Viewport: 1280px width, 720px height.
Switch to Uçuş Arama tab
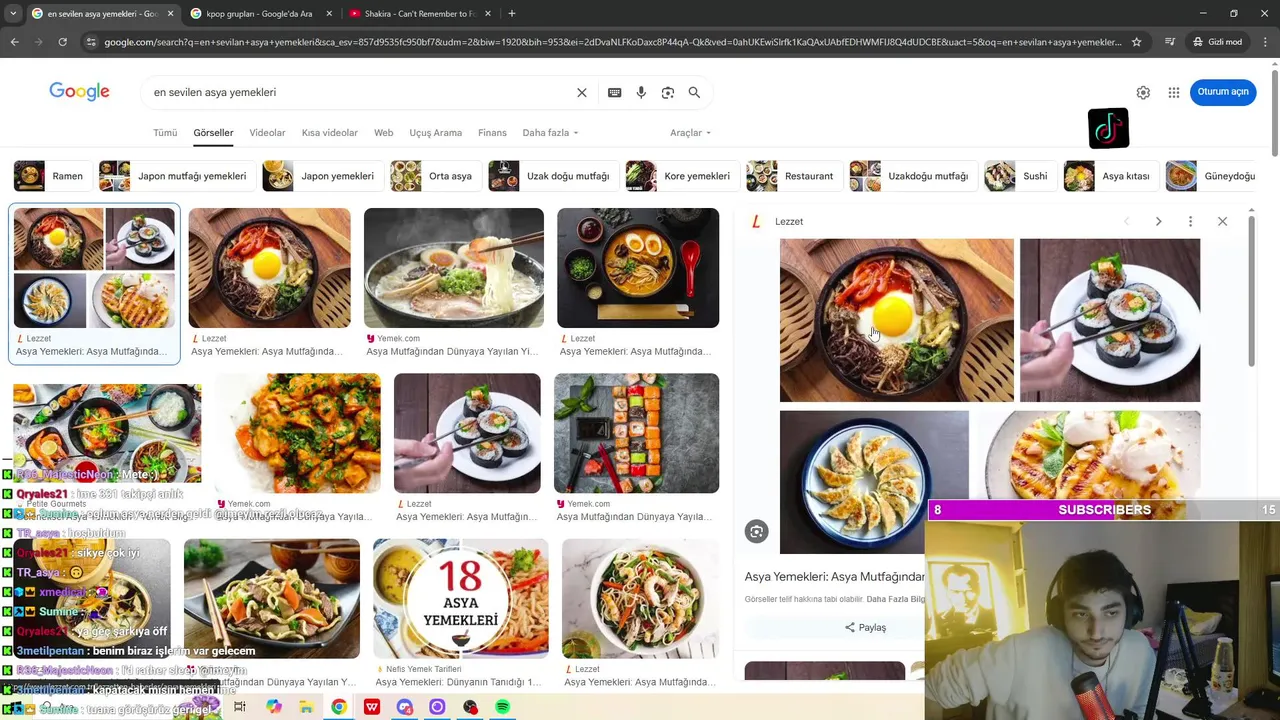(436, 133)
